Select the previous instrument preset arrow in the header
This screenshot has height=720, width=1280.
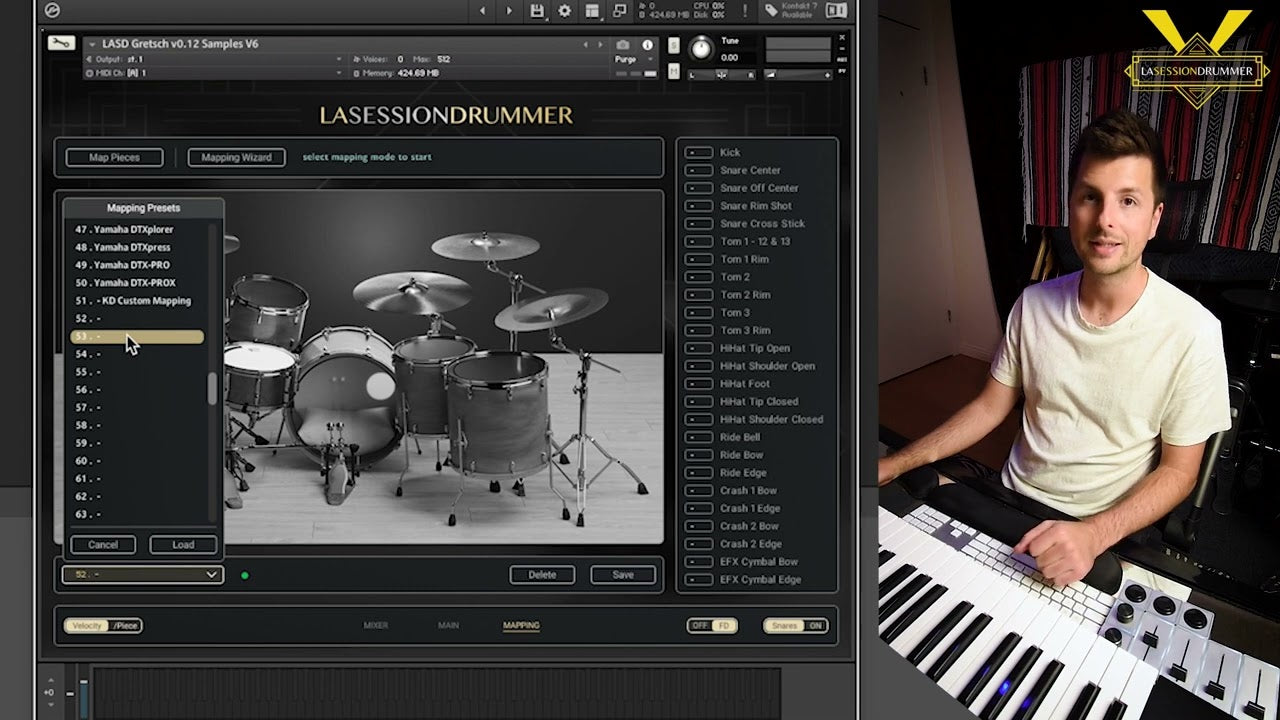click(x=586, y=45)
